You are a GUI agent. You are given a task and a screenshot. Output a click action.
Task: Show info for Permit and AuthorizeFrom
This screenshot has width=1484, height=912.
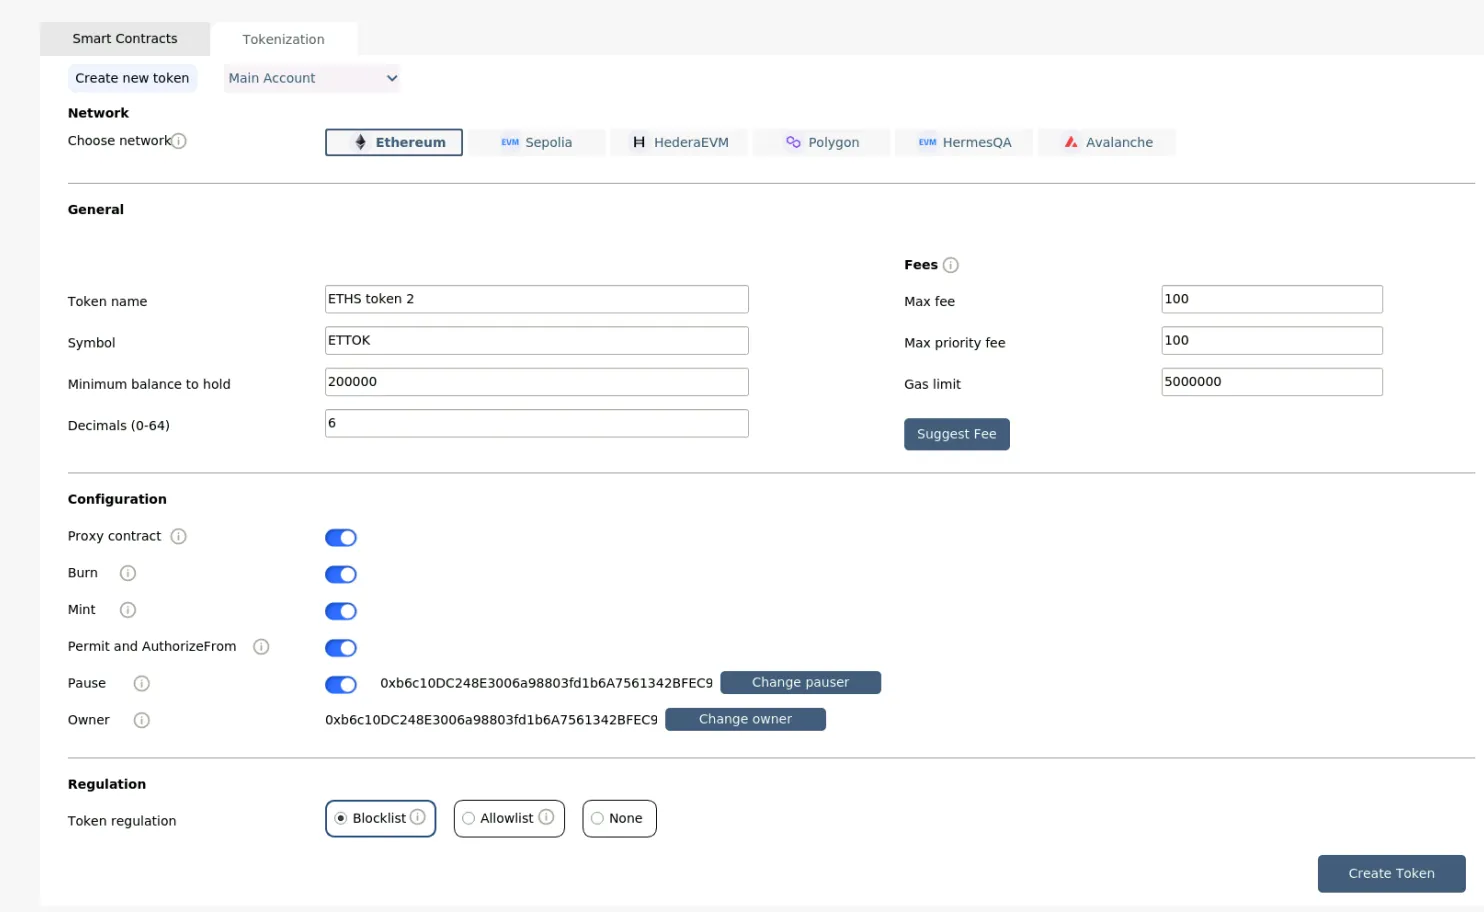261,647
